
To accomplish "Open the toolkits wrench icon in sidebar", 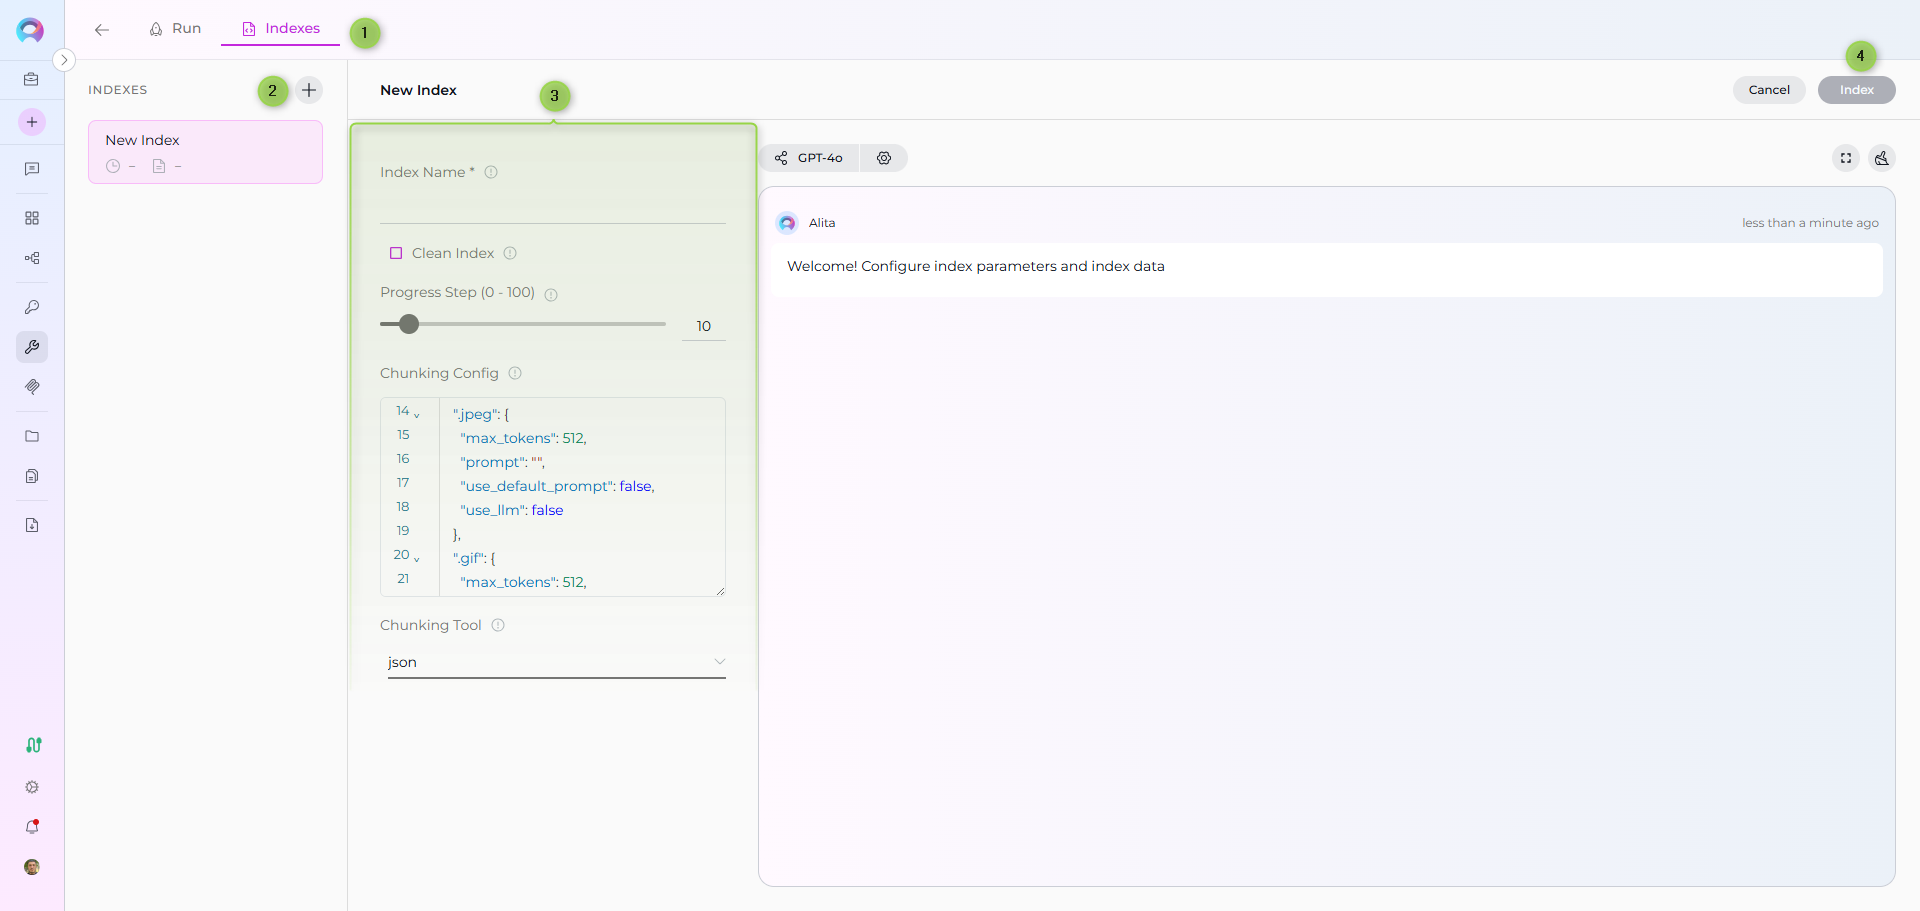I will pos(32,347).
